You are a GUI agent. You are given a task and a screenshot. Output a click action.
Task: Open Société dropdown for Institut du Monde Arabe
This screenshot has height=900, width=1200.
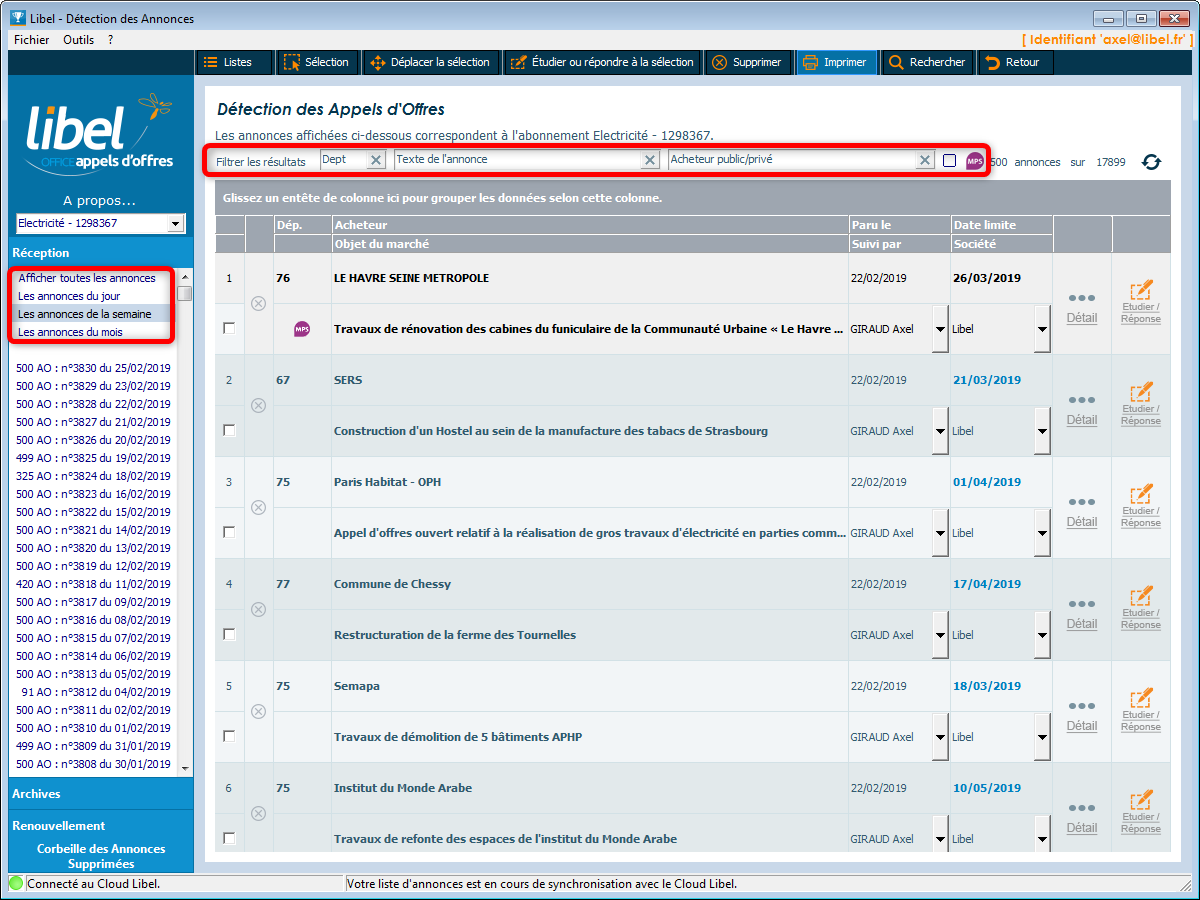pyautogui.click(x=1042, y=835)
